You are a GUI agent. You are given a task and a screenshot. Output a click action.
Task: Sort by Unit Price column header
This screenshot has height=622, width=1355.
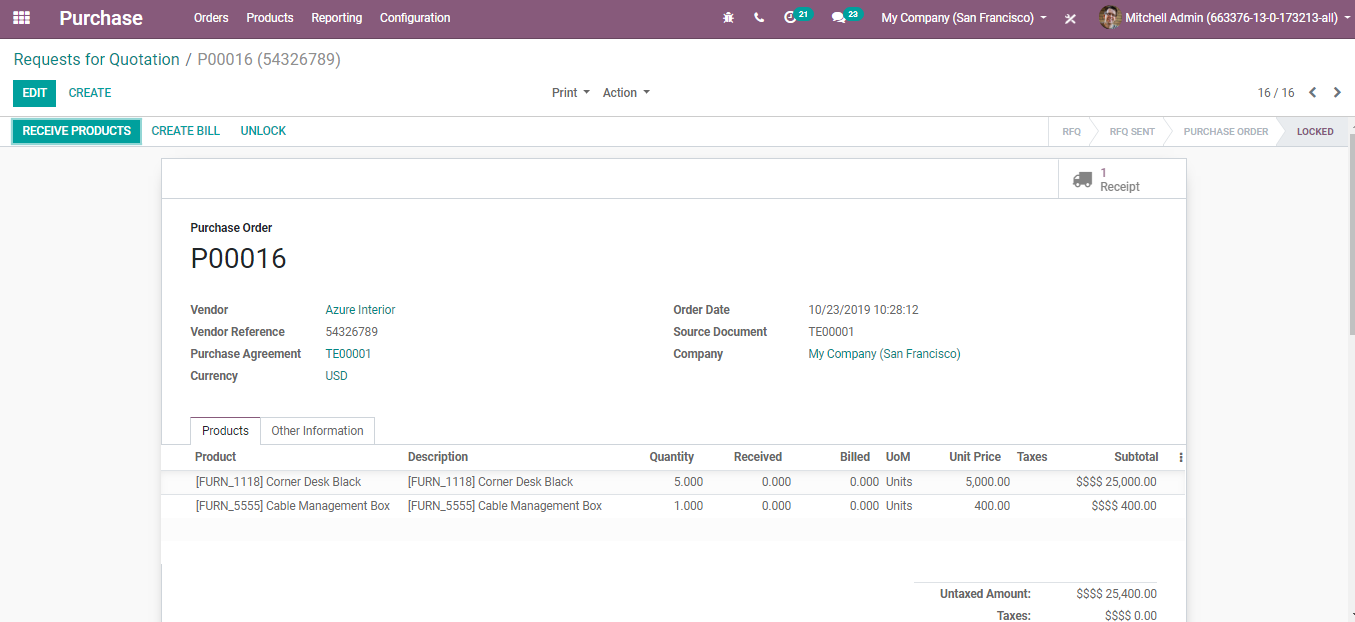[975, 457]
